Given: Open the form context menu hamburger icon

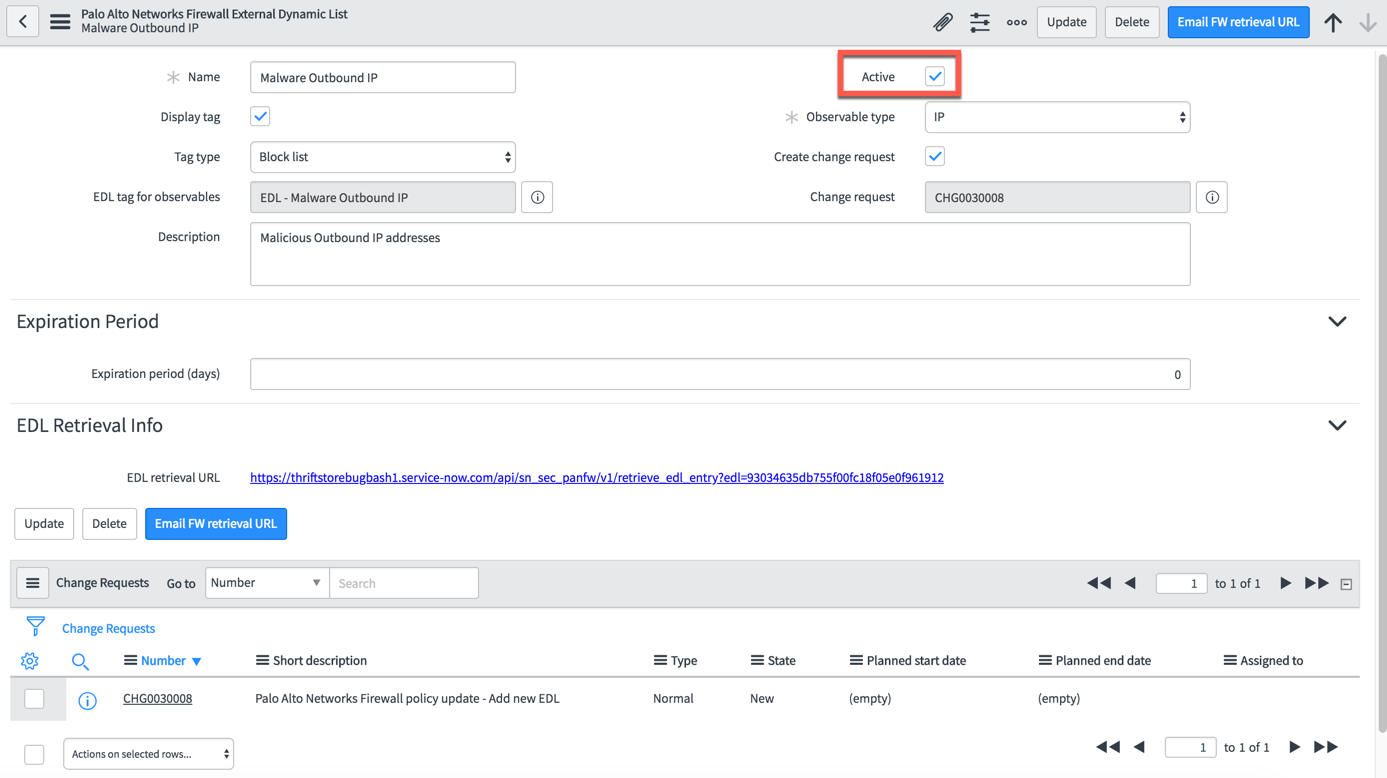Looking at the screenshot, I should click(60, 21).
